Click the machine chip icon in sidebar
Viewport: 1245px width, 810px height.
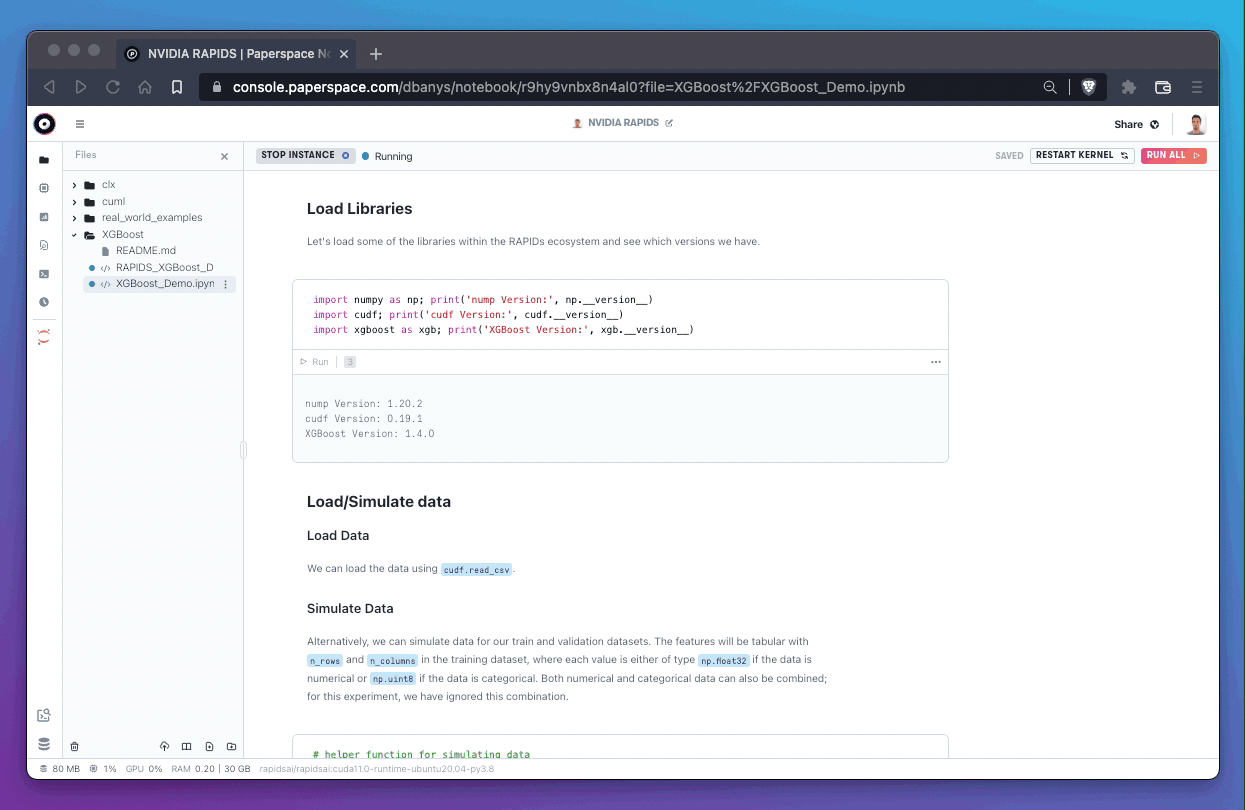(x=44, y=188)
